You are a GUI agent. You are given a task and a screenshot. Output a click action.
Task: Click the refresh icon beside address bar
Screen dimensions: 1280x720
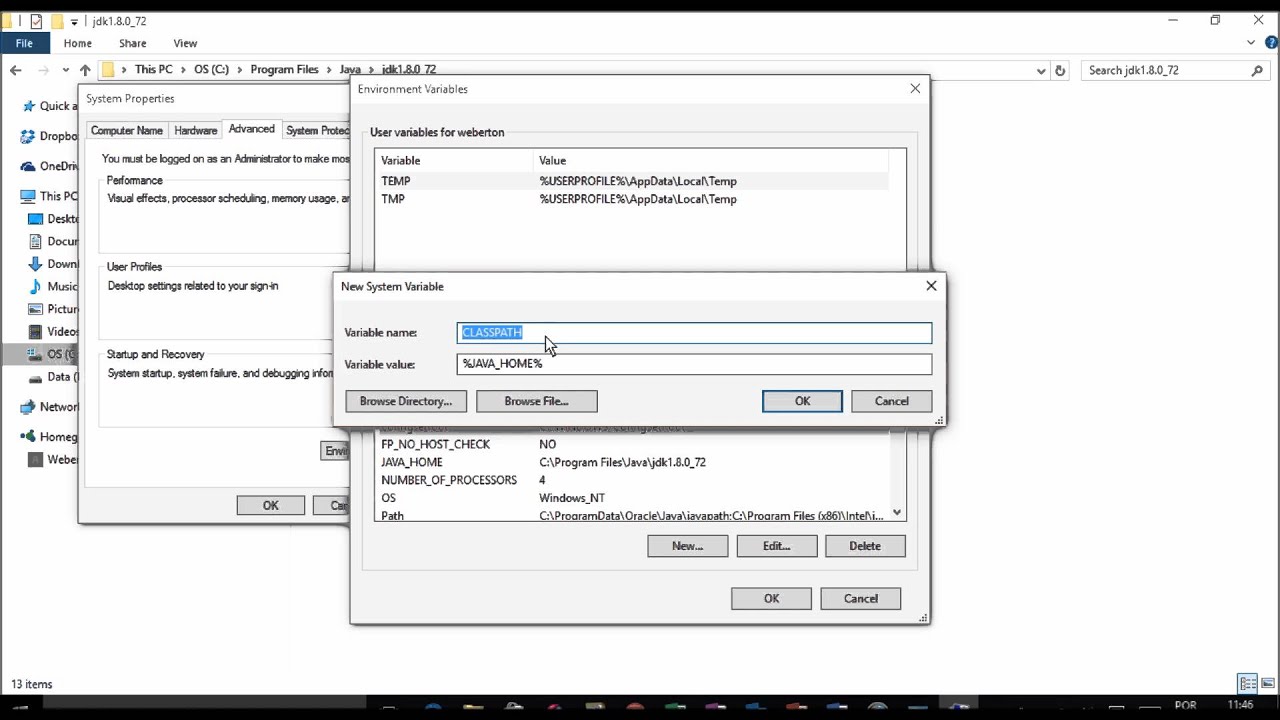click(1060, 70)
